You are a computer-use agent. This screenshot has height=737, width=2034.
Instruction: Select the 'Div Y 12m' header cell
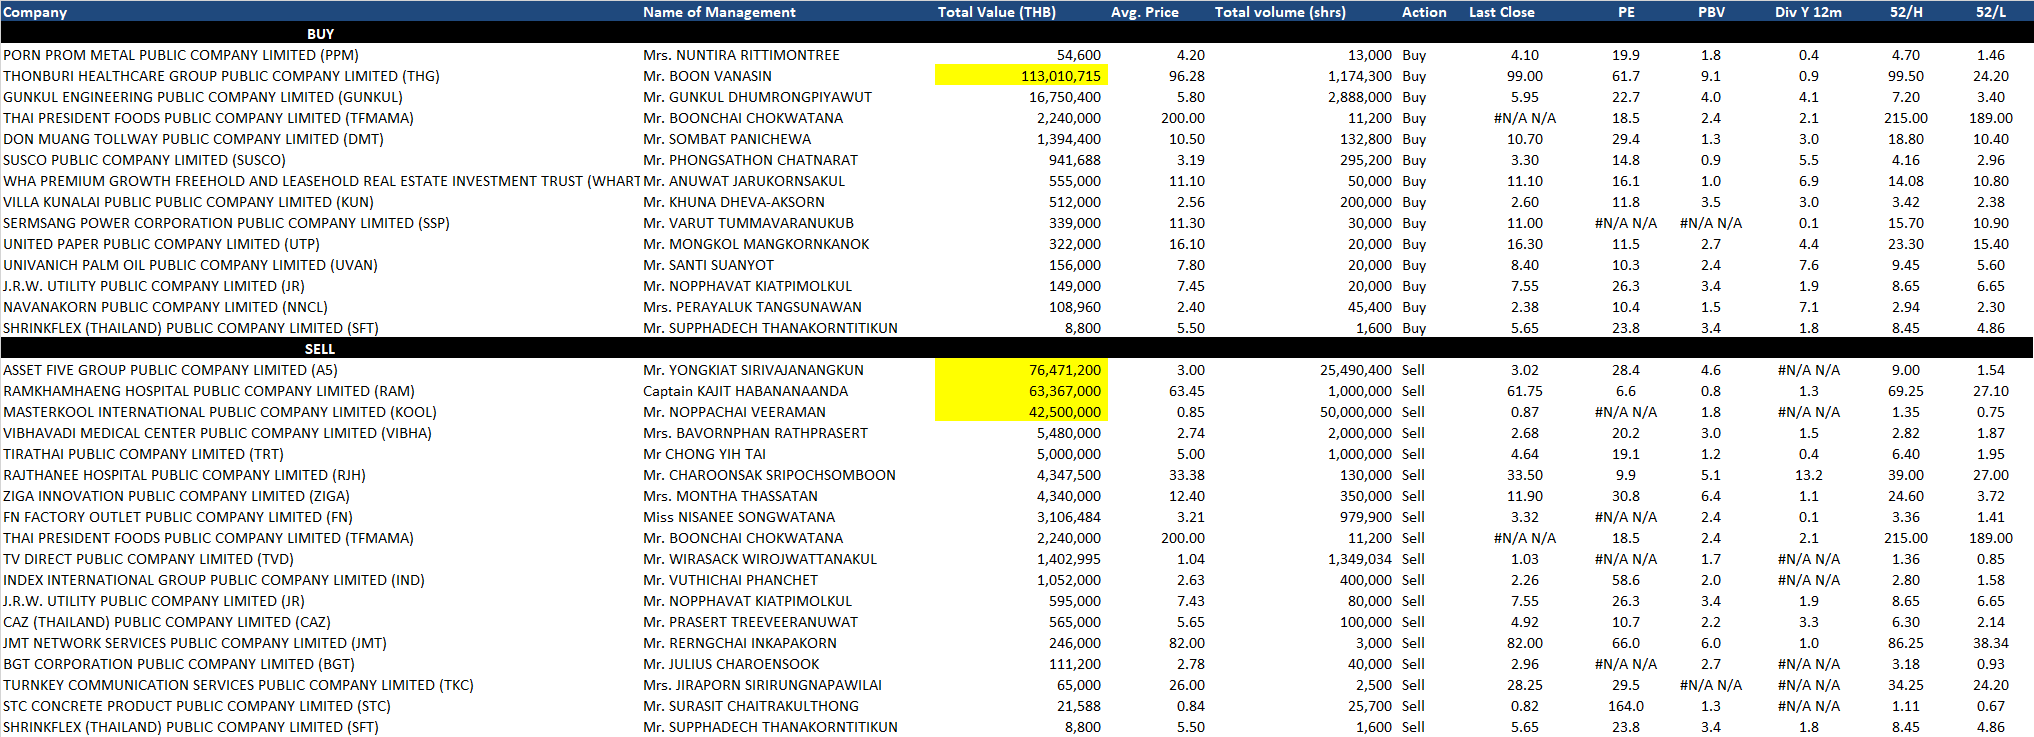(x=1808, y=12)
